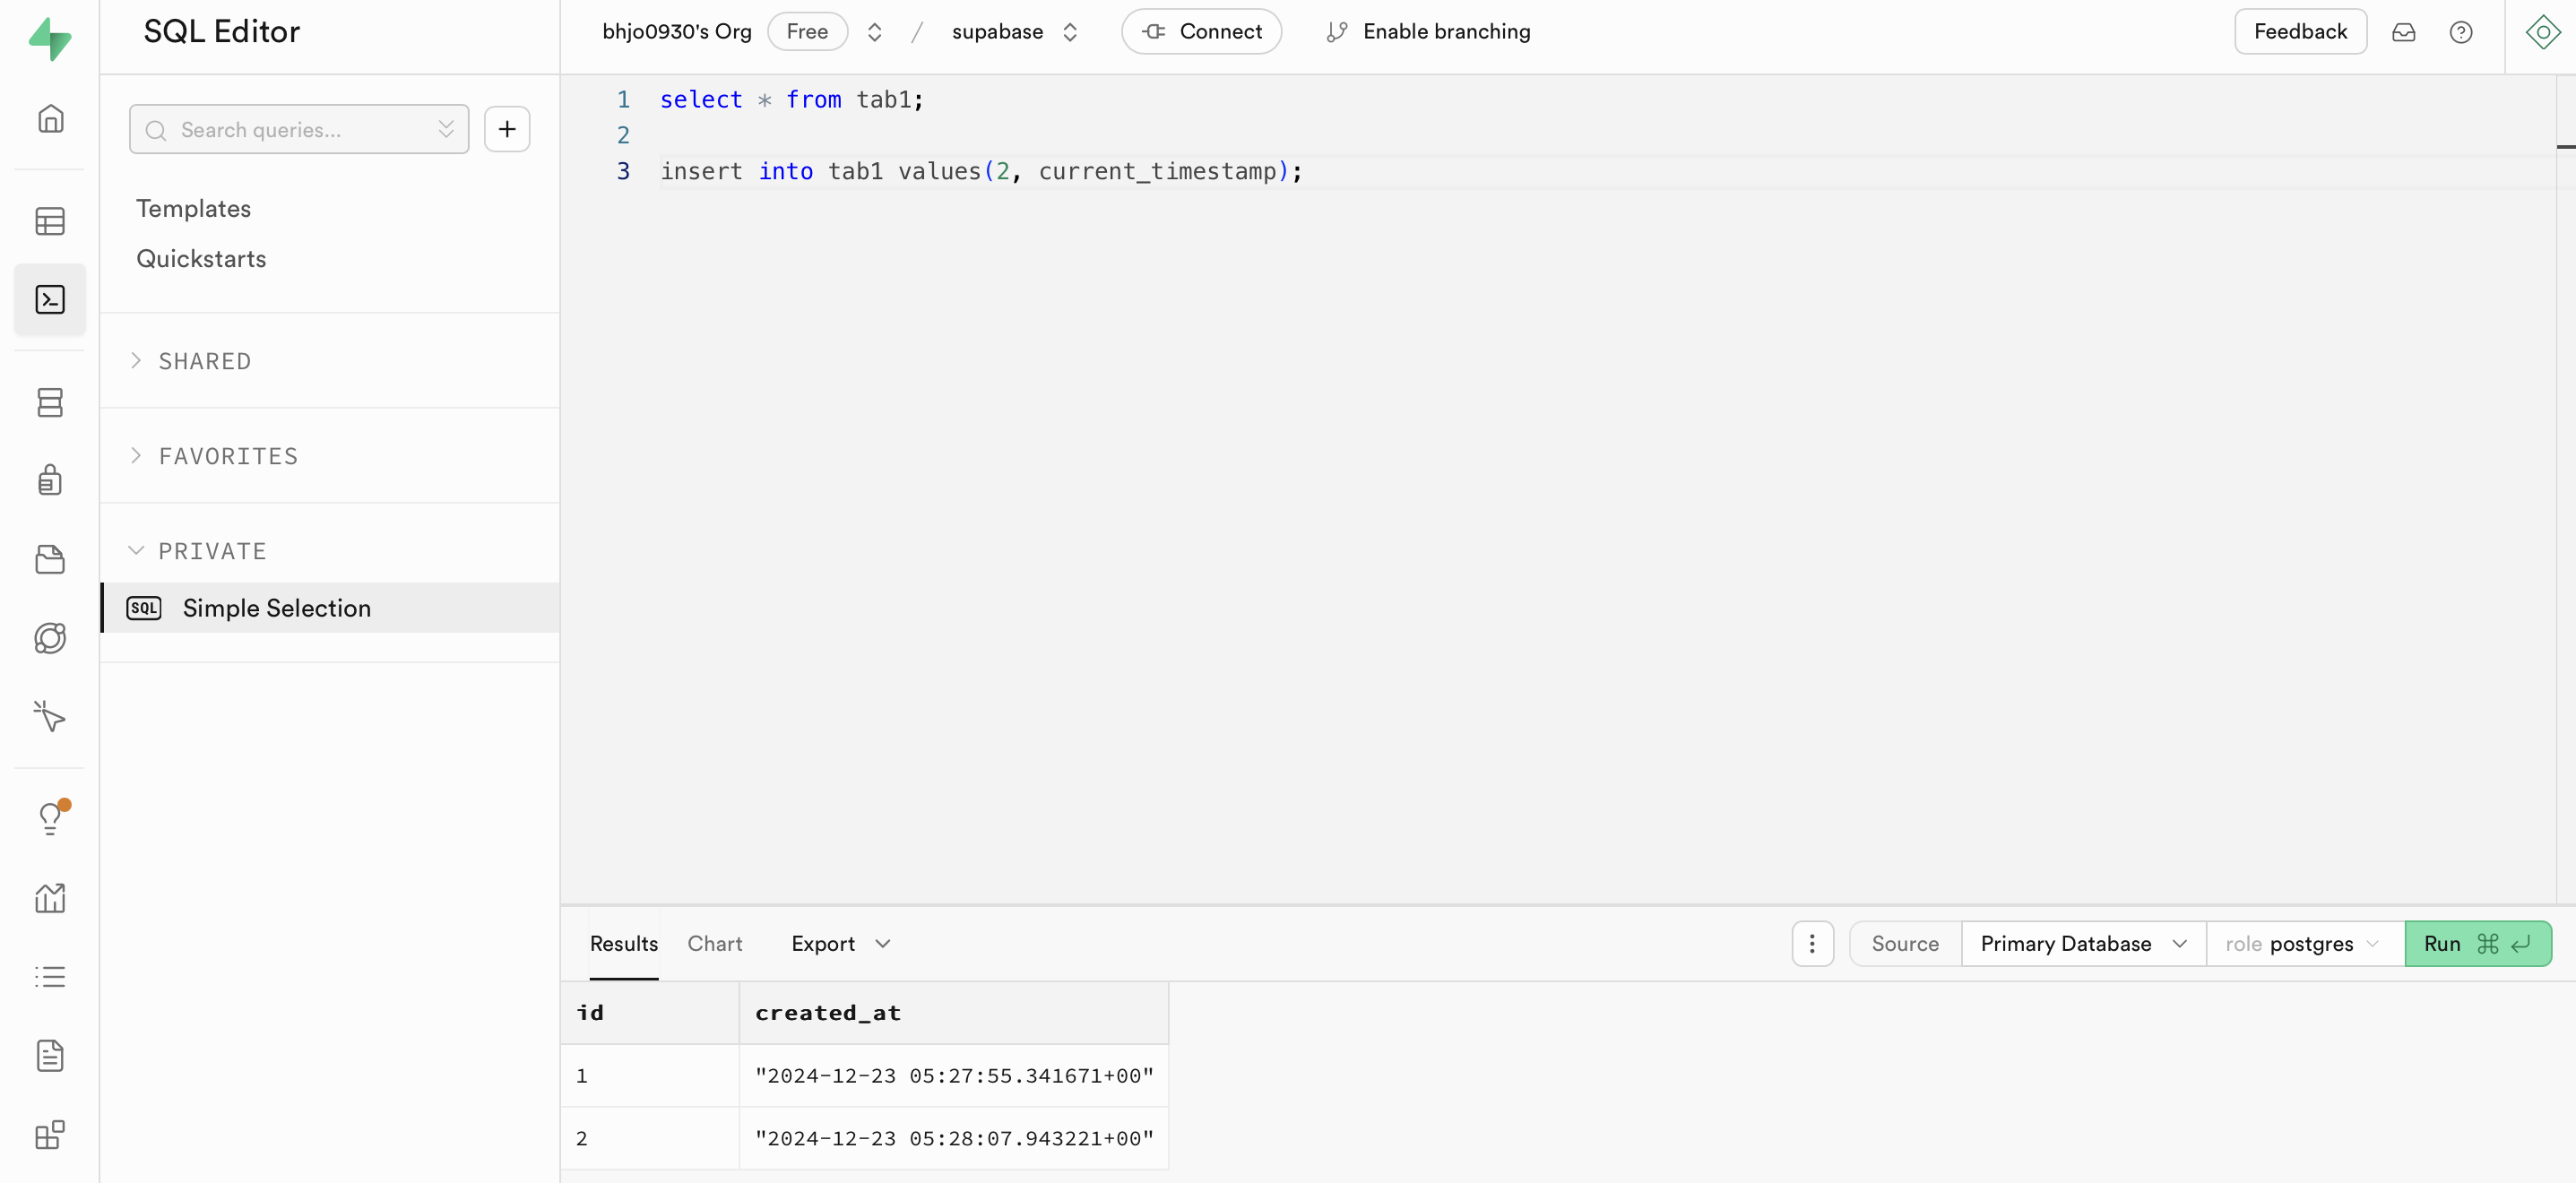Open the Advisors lightbulb icon
This screenshot has height=1183, width=2576.
(x=50, y=818)
